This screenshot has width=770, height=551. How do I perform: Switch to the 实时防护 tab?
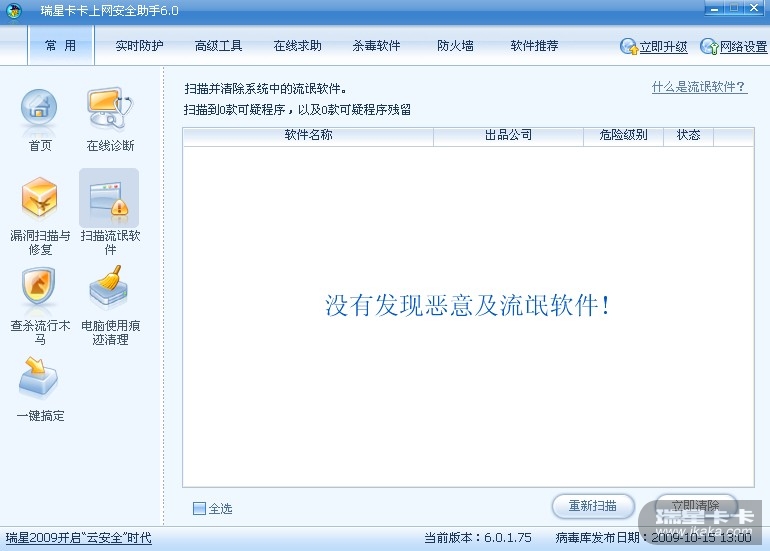(x=139, y=46)
